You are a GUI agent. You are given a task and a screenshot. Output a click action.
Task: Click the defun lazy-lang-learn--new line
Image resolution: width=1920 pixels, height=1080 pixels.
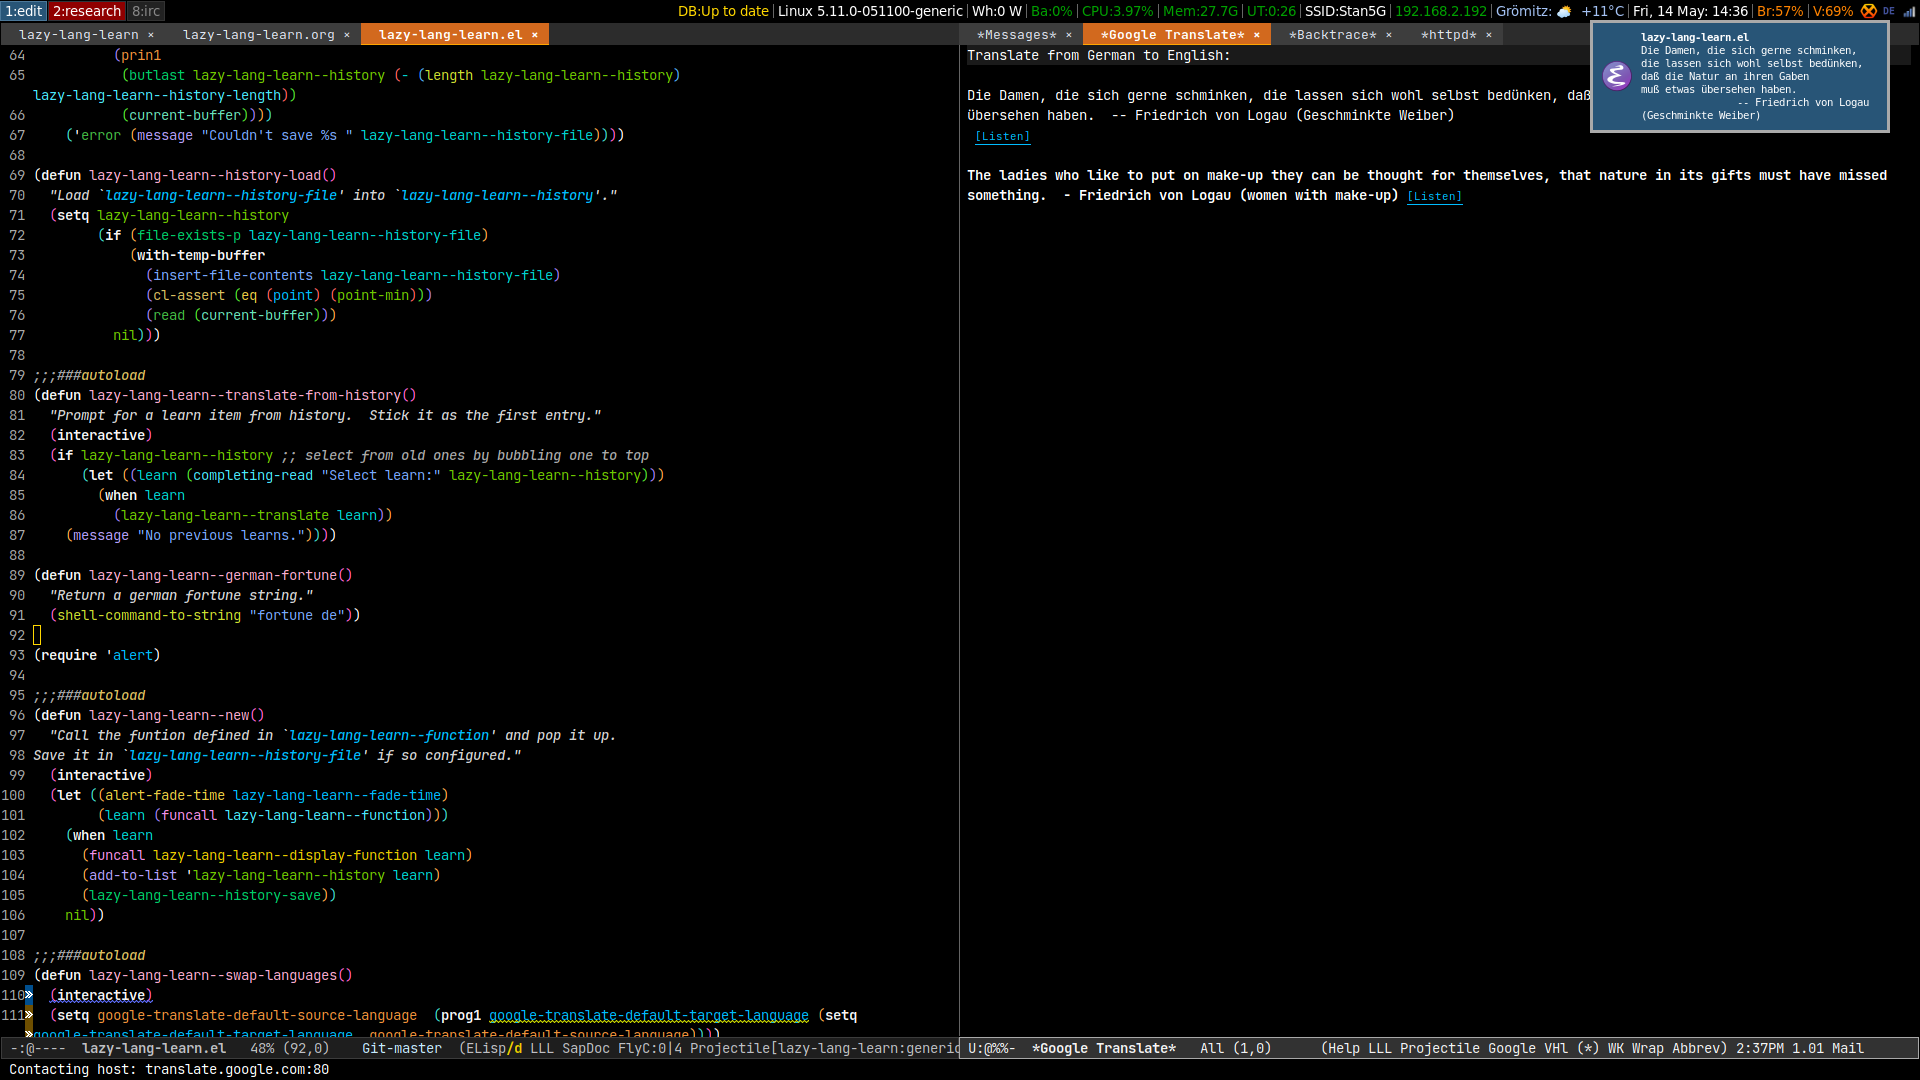pyautogui.click(x=149, y=715)
